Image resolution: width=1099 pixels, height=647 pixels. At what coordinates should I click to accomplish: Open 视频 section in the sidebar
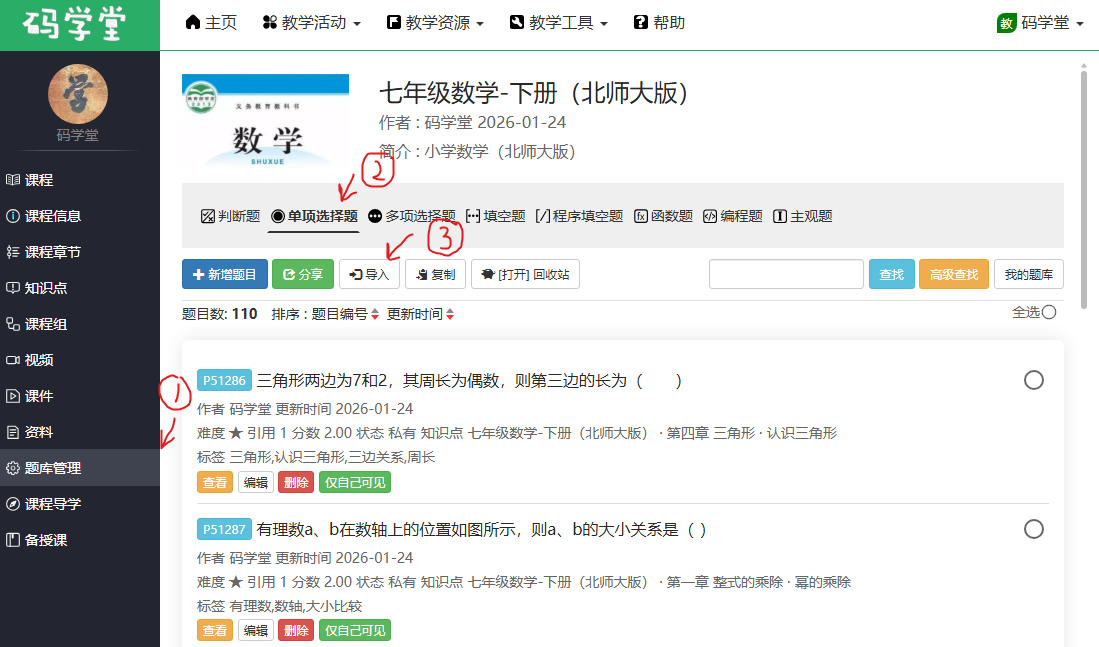tap(39, 360)
